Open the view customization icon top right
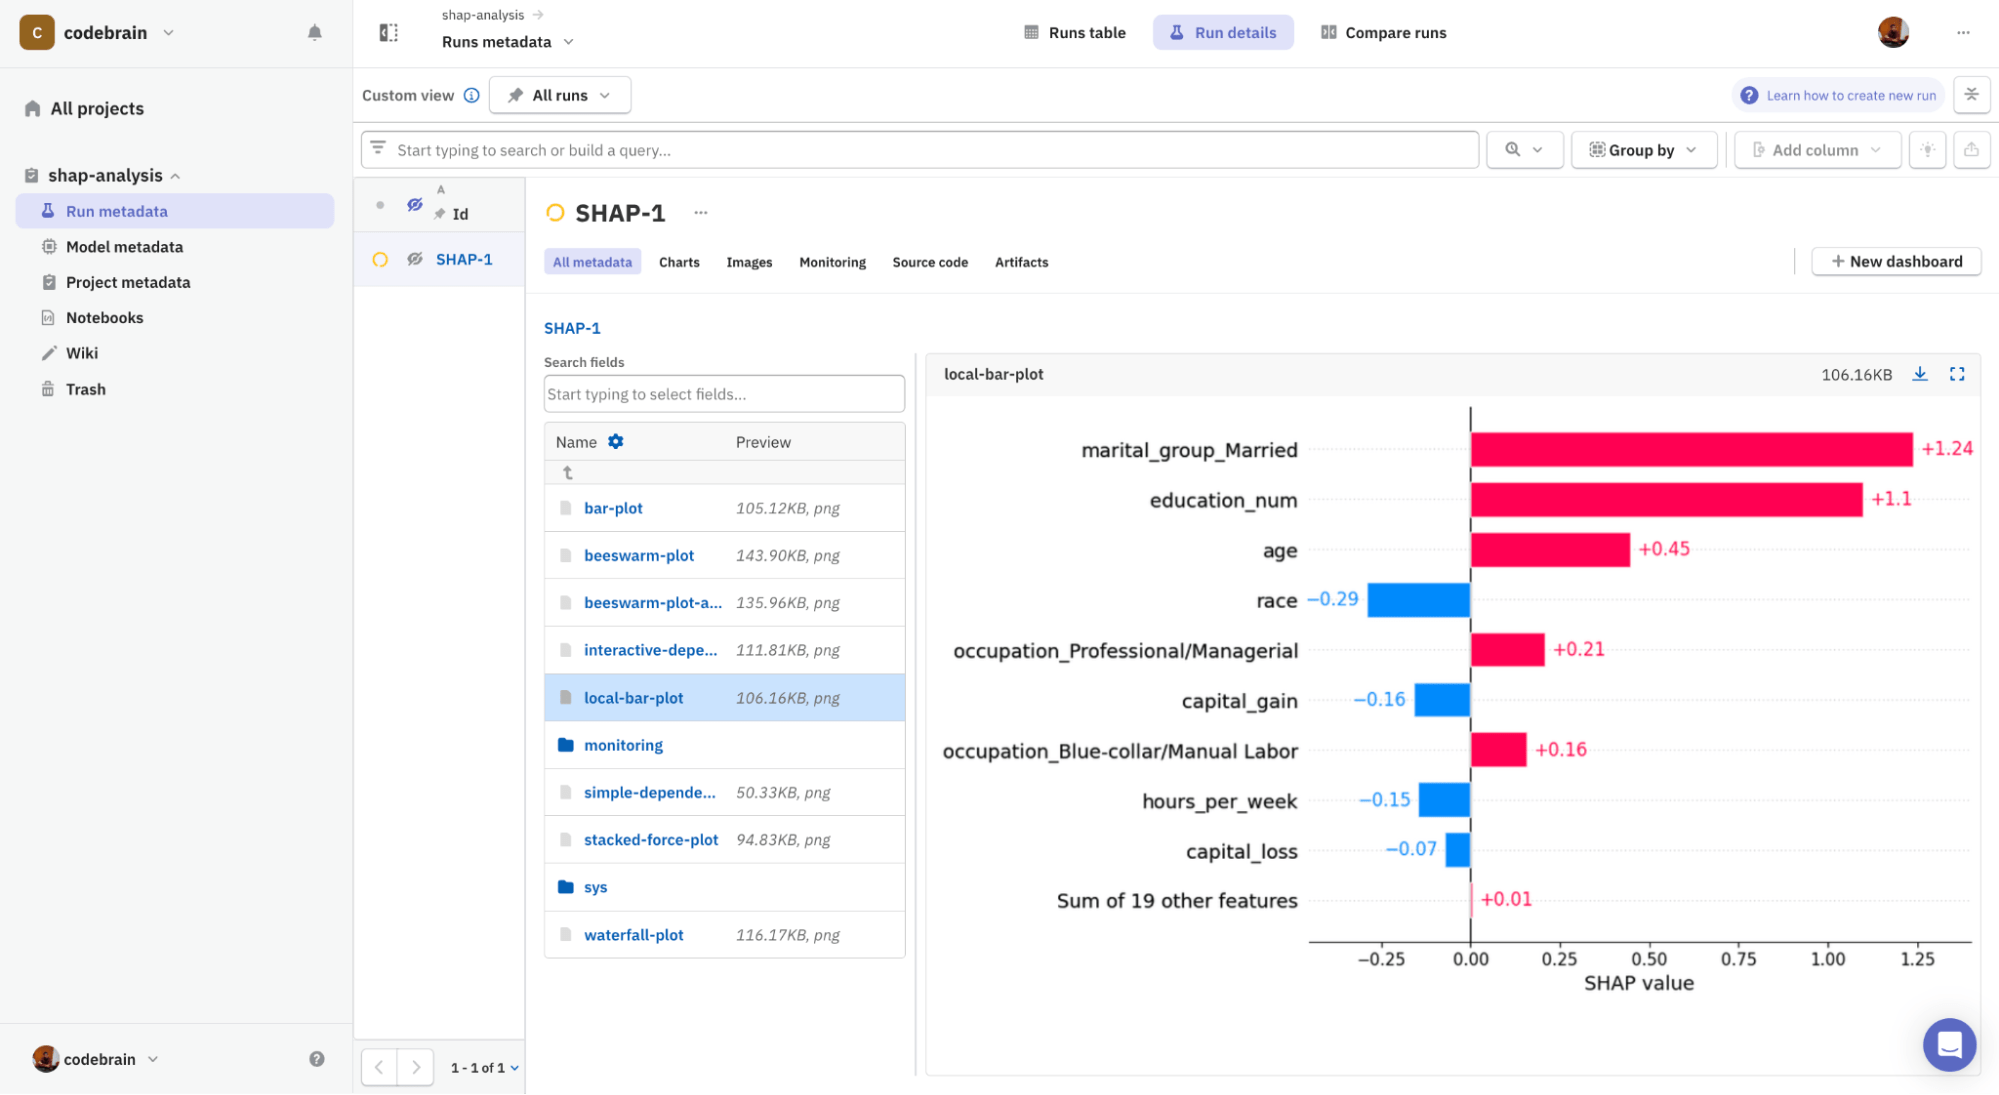Viewport: 1999px width, 1095px height. [x=1971, y=94]
